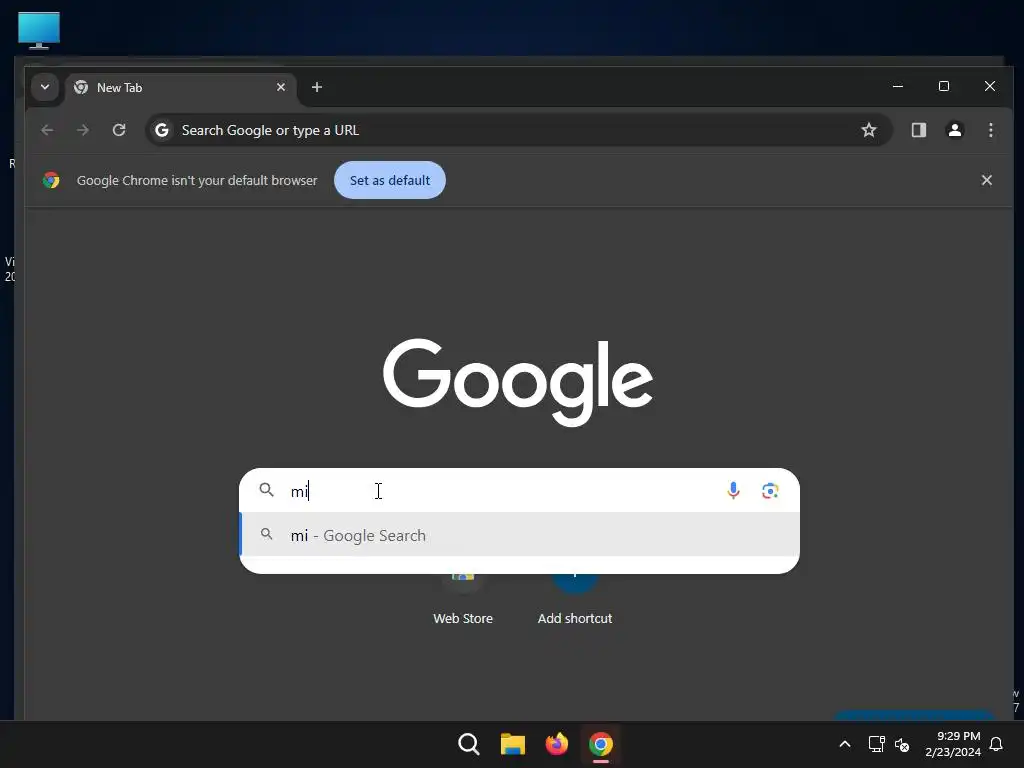Select the 'mi - Google Search' suggestion

(520, 535)
